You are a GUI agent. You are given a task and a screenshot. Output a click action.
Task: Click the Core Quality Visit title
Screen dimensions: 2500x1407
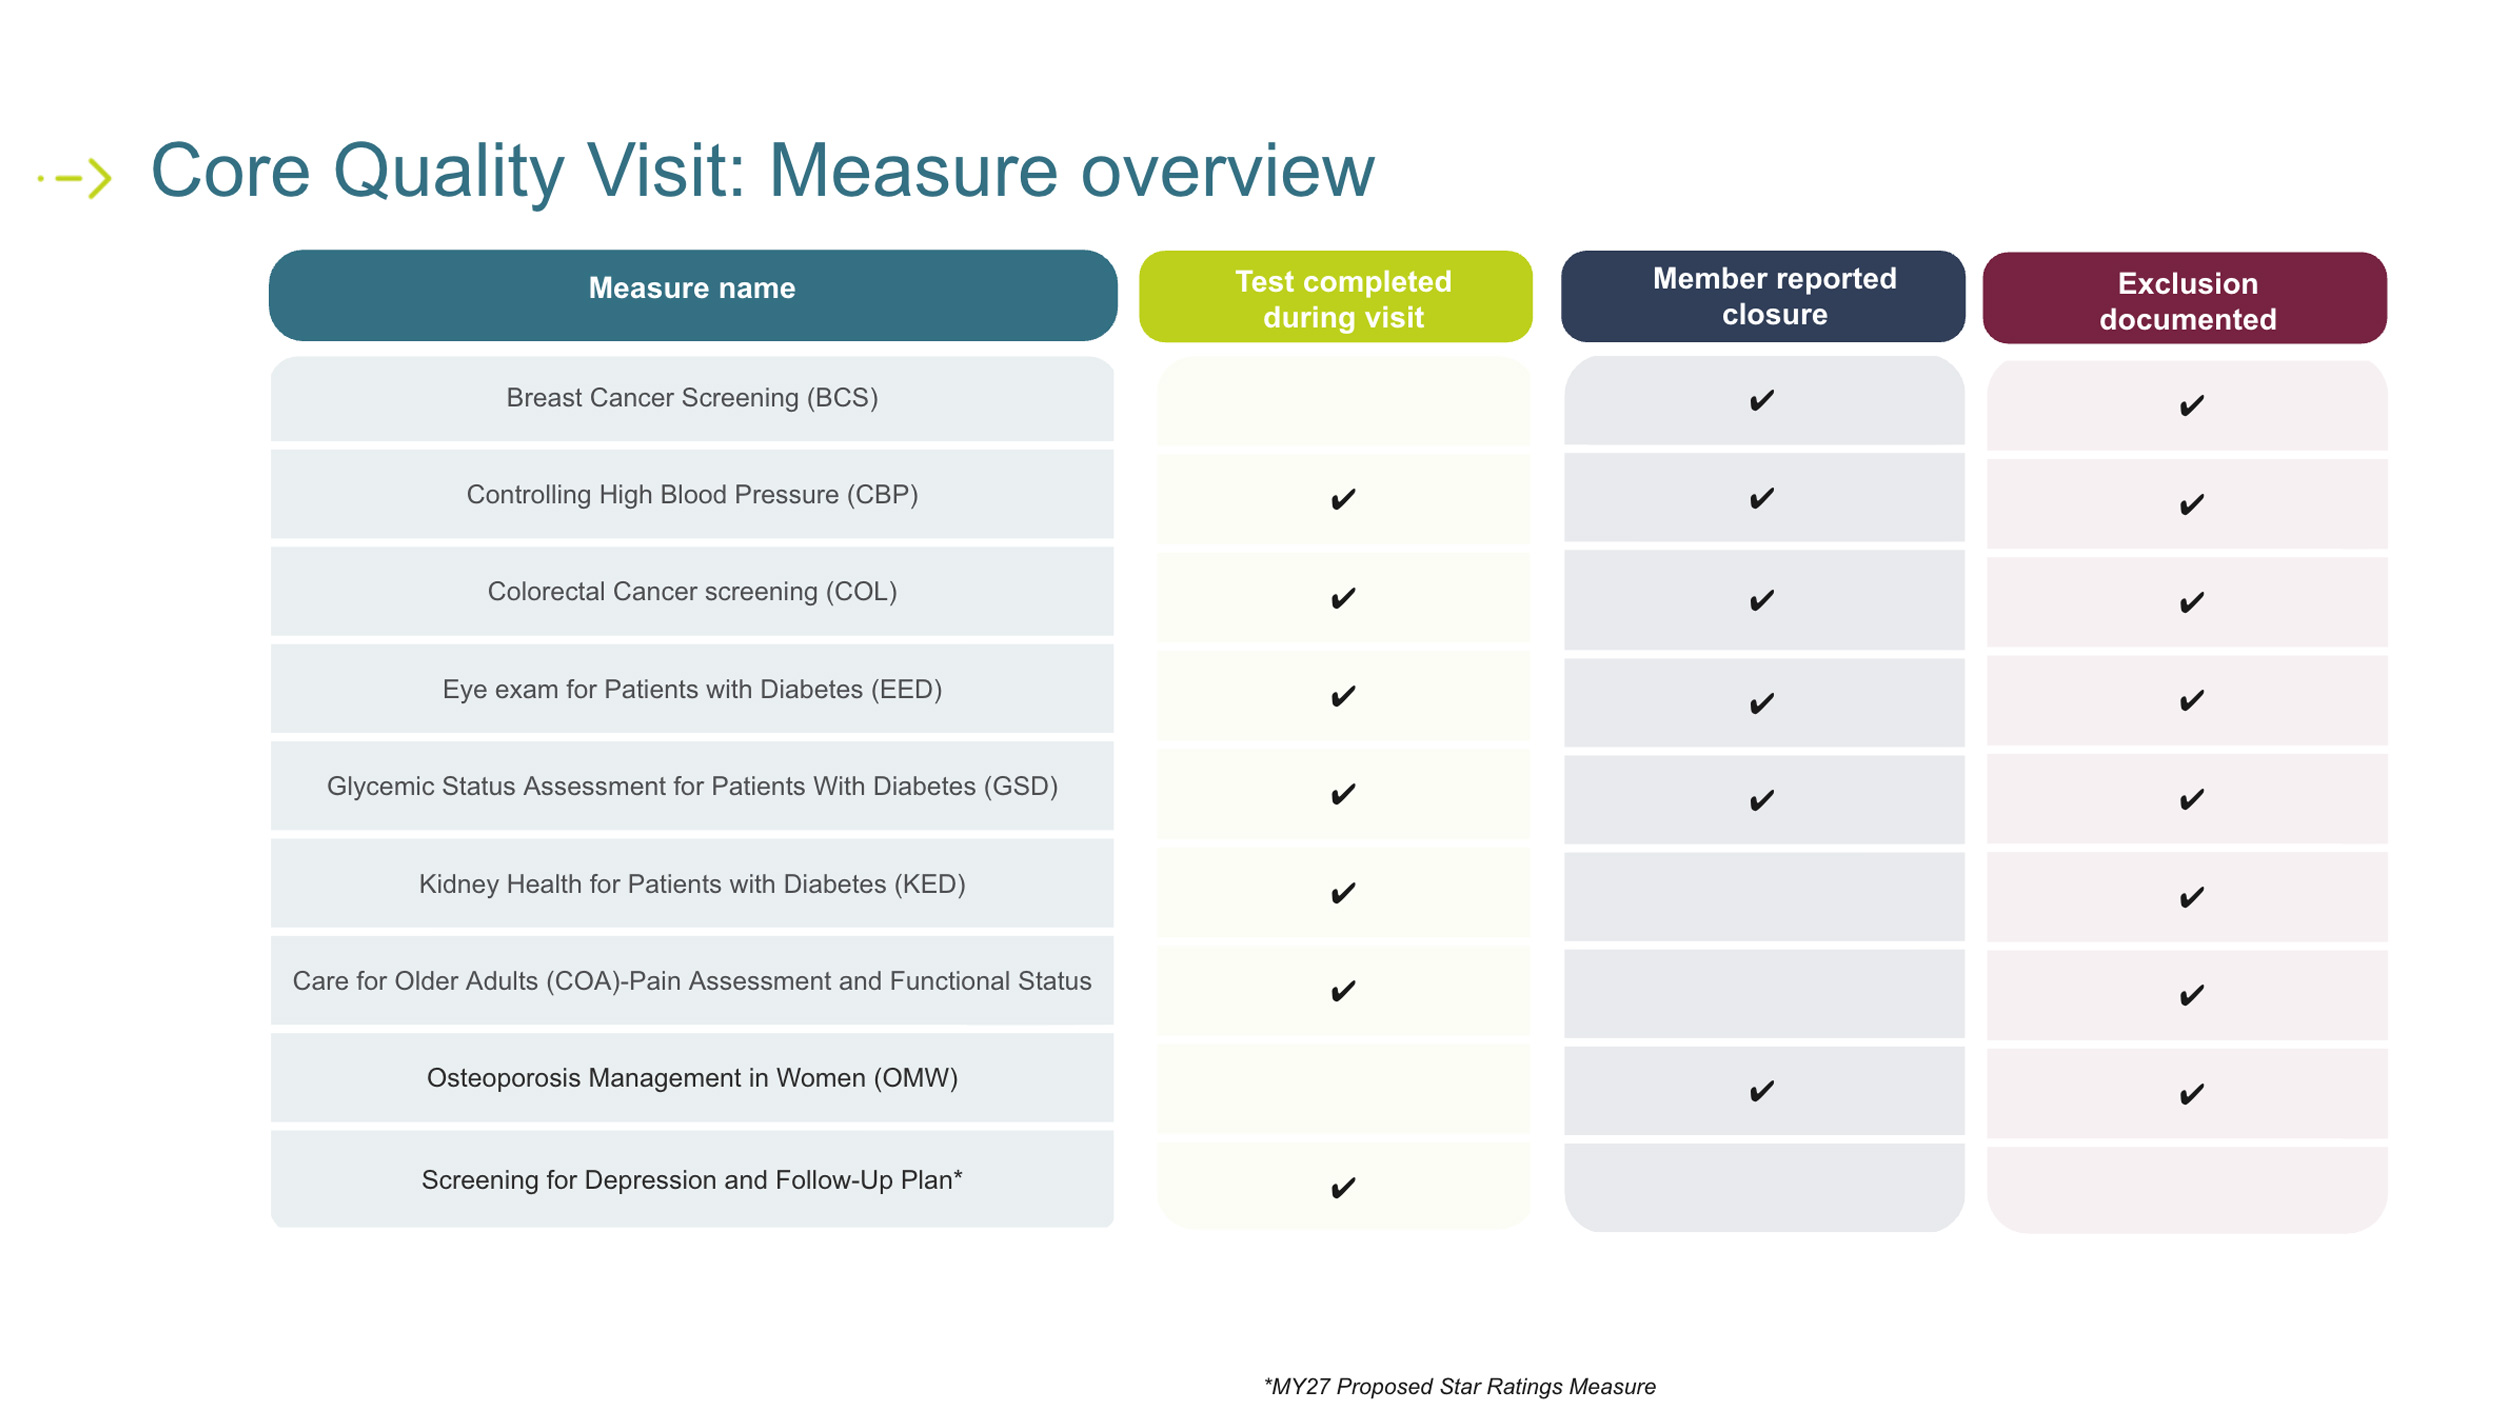pos(762,171)
